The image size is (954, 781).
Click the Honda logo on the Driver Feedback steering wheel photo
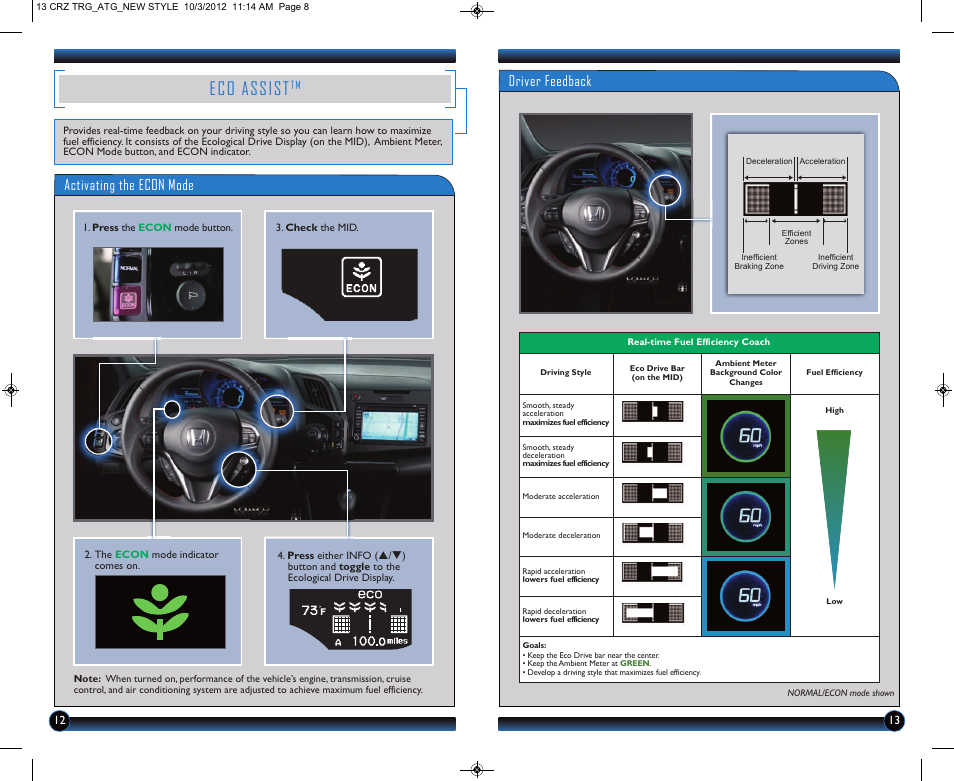pyautogui.click(x=594, y=214)
